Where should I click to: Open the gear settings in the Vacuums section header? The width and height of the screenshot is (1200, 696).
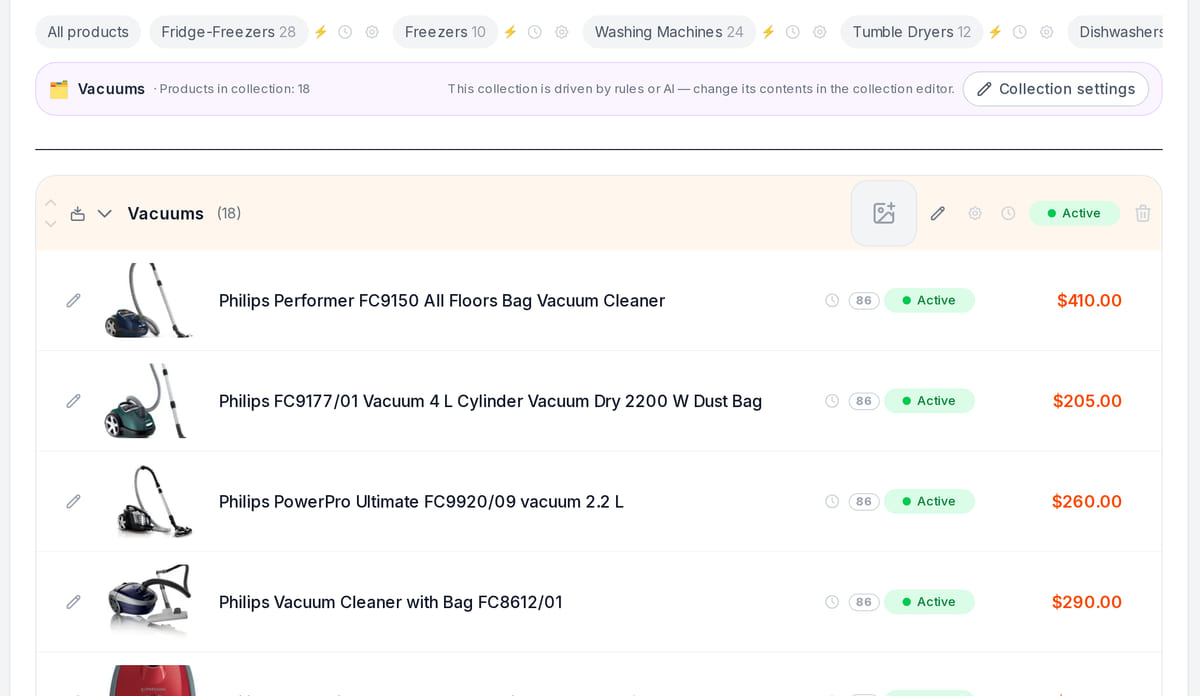pos(975,213)
